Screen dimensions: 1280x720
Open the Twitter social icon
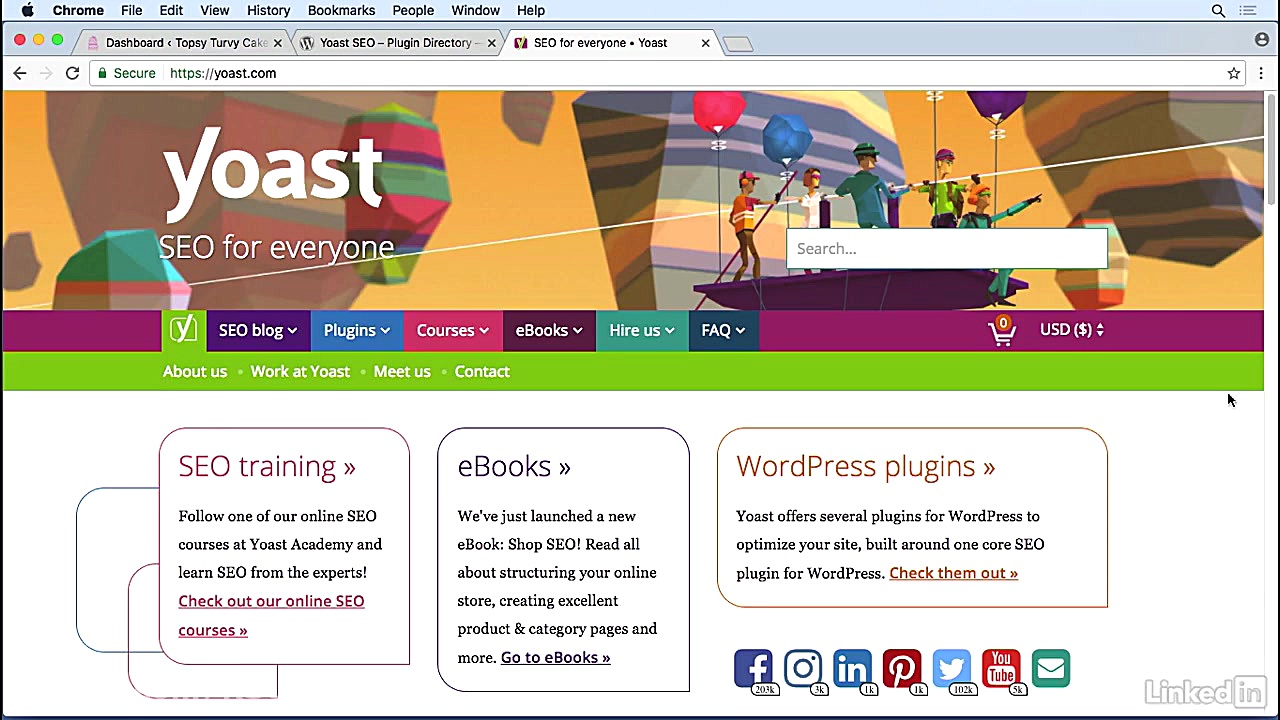[951, 669]
